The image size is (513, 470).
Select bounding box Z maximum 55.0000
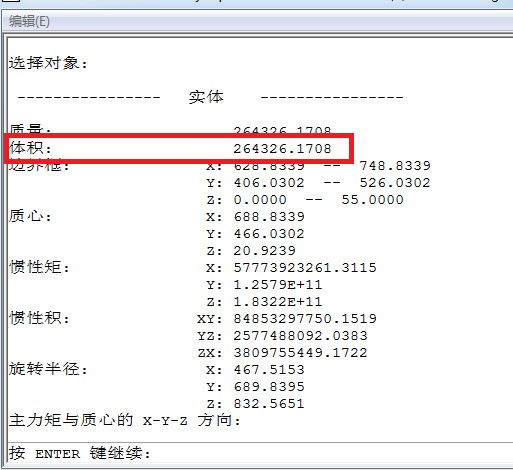point(372,200)
